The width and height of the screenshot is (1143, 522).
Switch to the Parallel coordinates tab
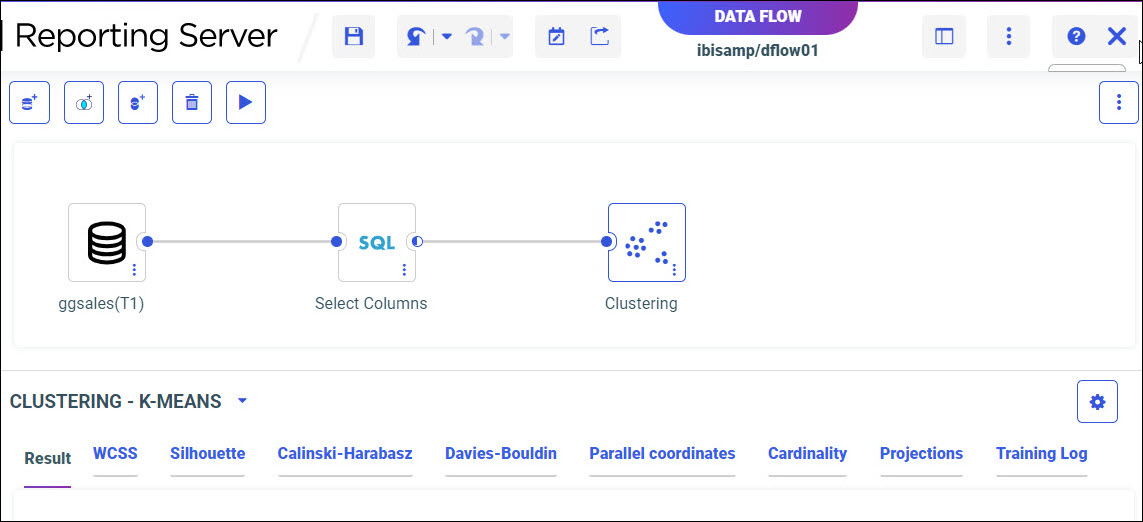tap(662, 454)
